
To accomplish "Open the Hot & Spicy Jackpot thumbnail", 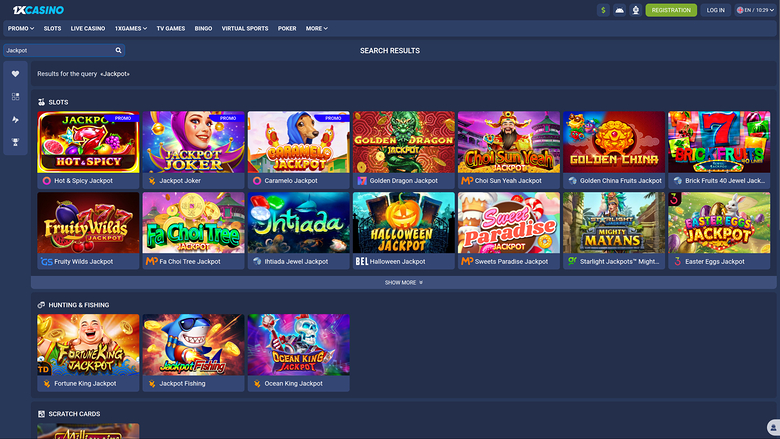I will pyautogui.click(x=88, y=142).
